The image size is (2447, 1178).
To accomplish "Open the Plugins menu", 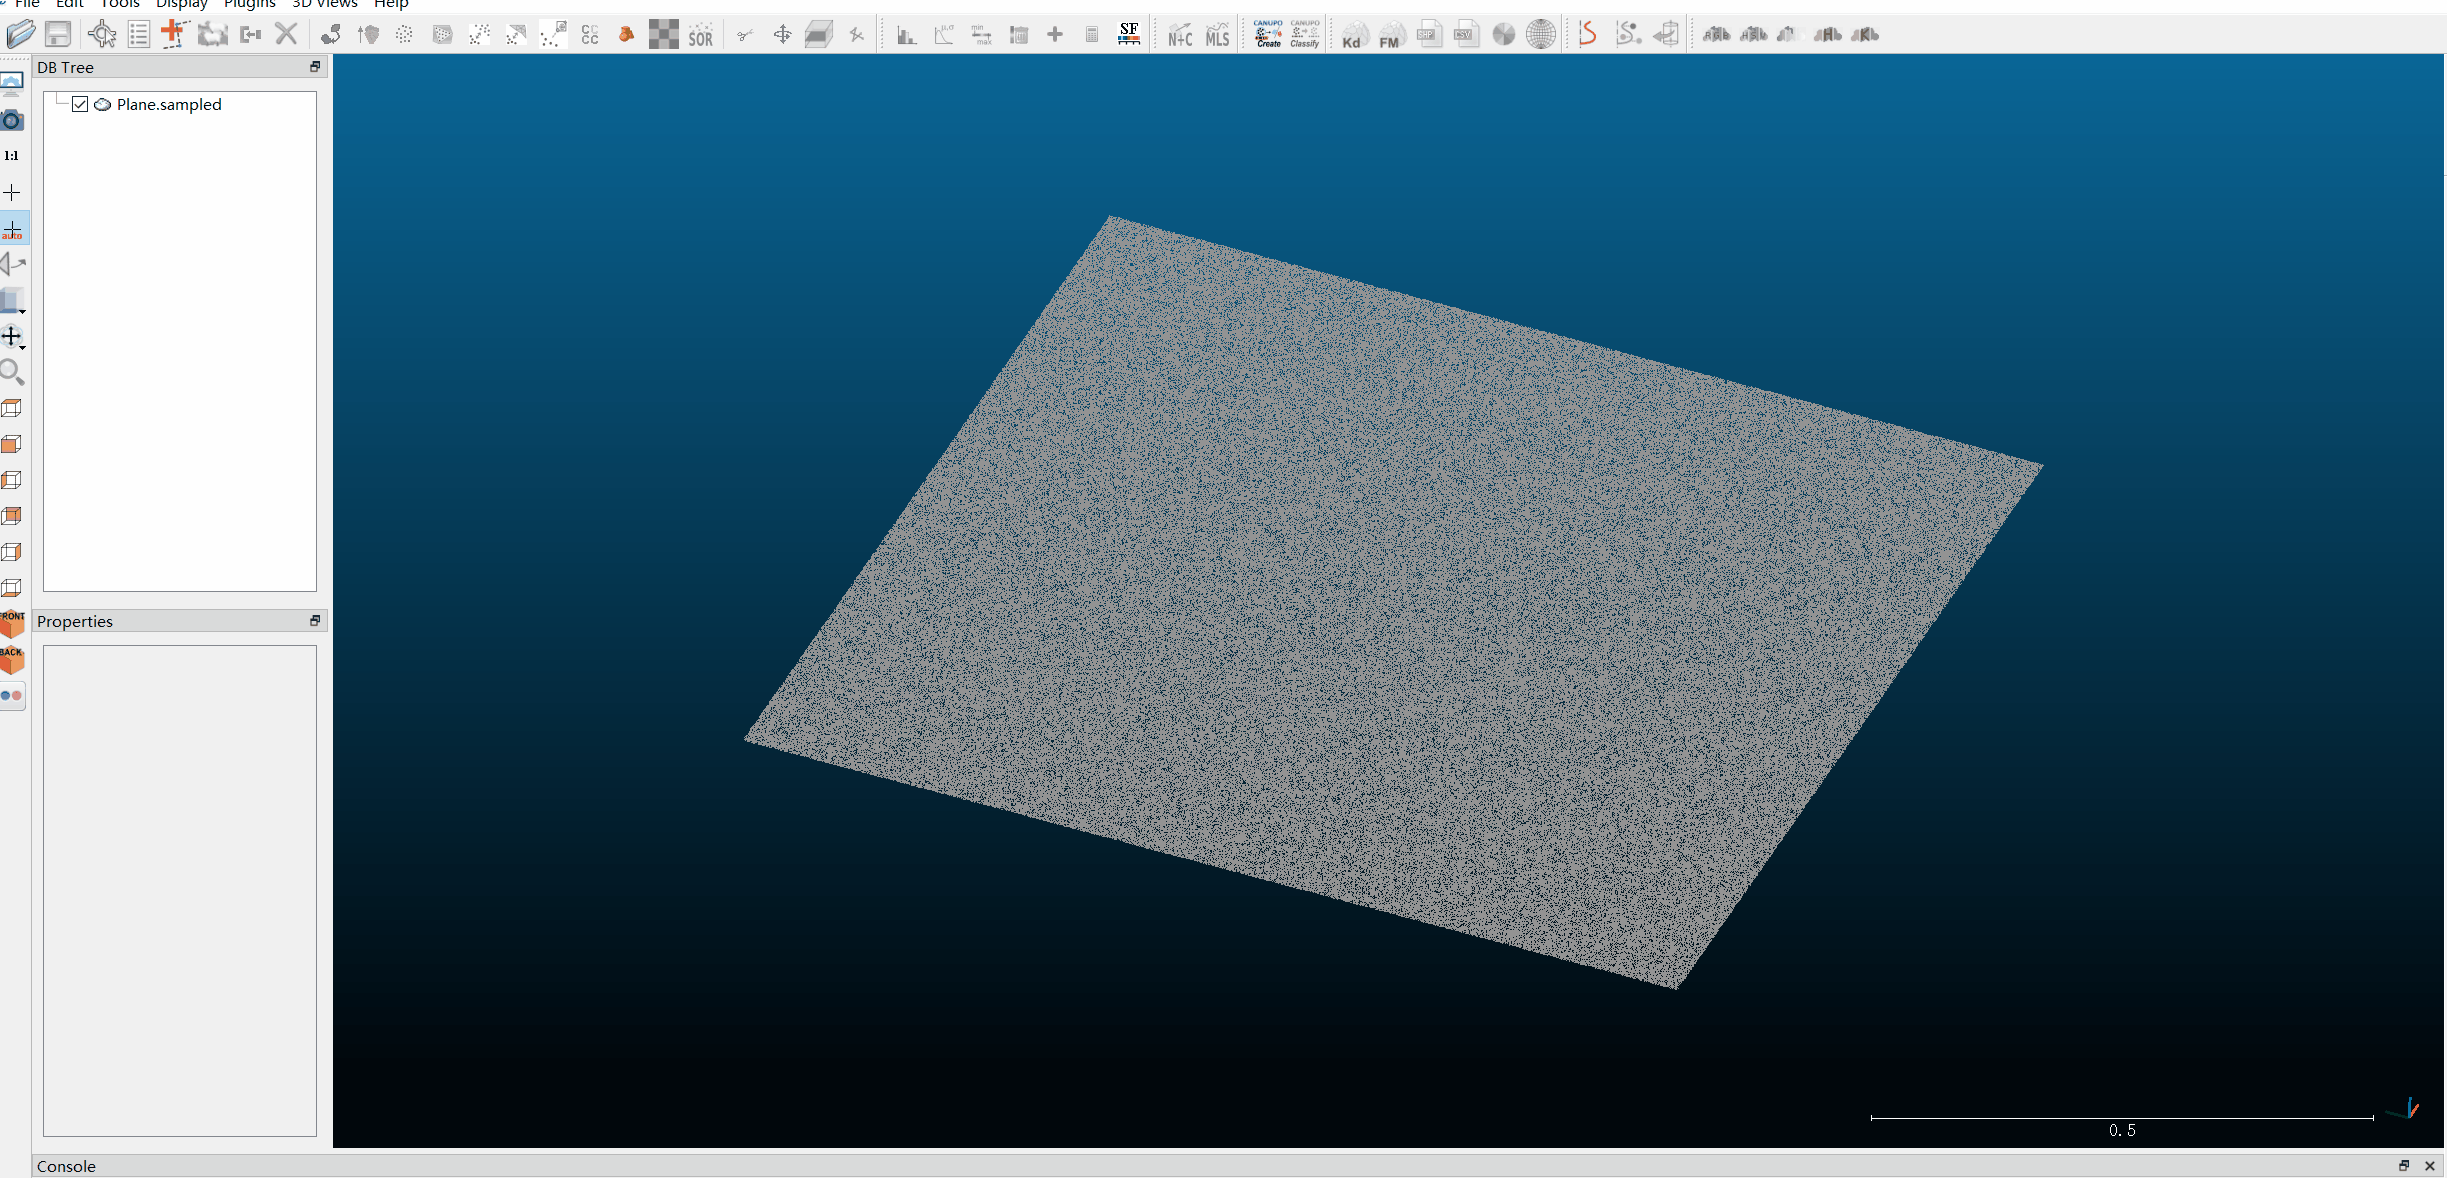I will click(x=249, y=4).
